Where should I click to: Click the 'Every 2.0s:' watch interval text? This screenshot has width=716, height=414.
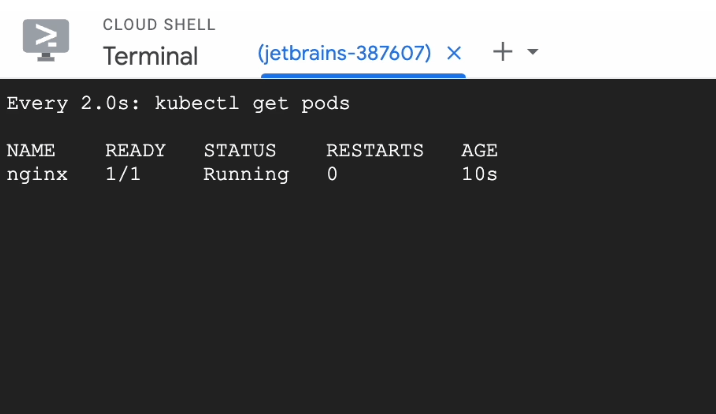74,103
